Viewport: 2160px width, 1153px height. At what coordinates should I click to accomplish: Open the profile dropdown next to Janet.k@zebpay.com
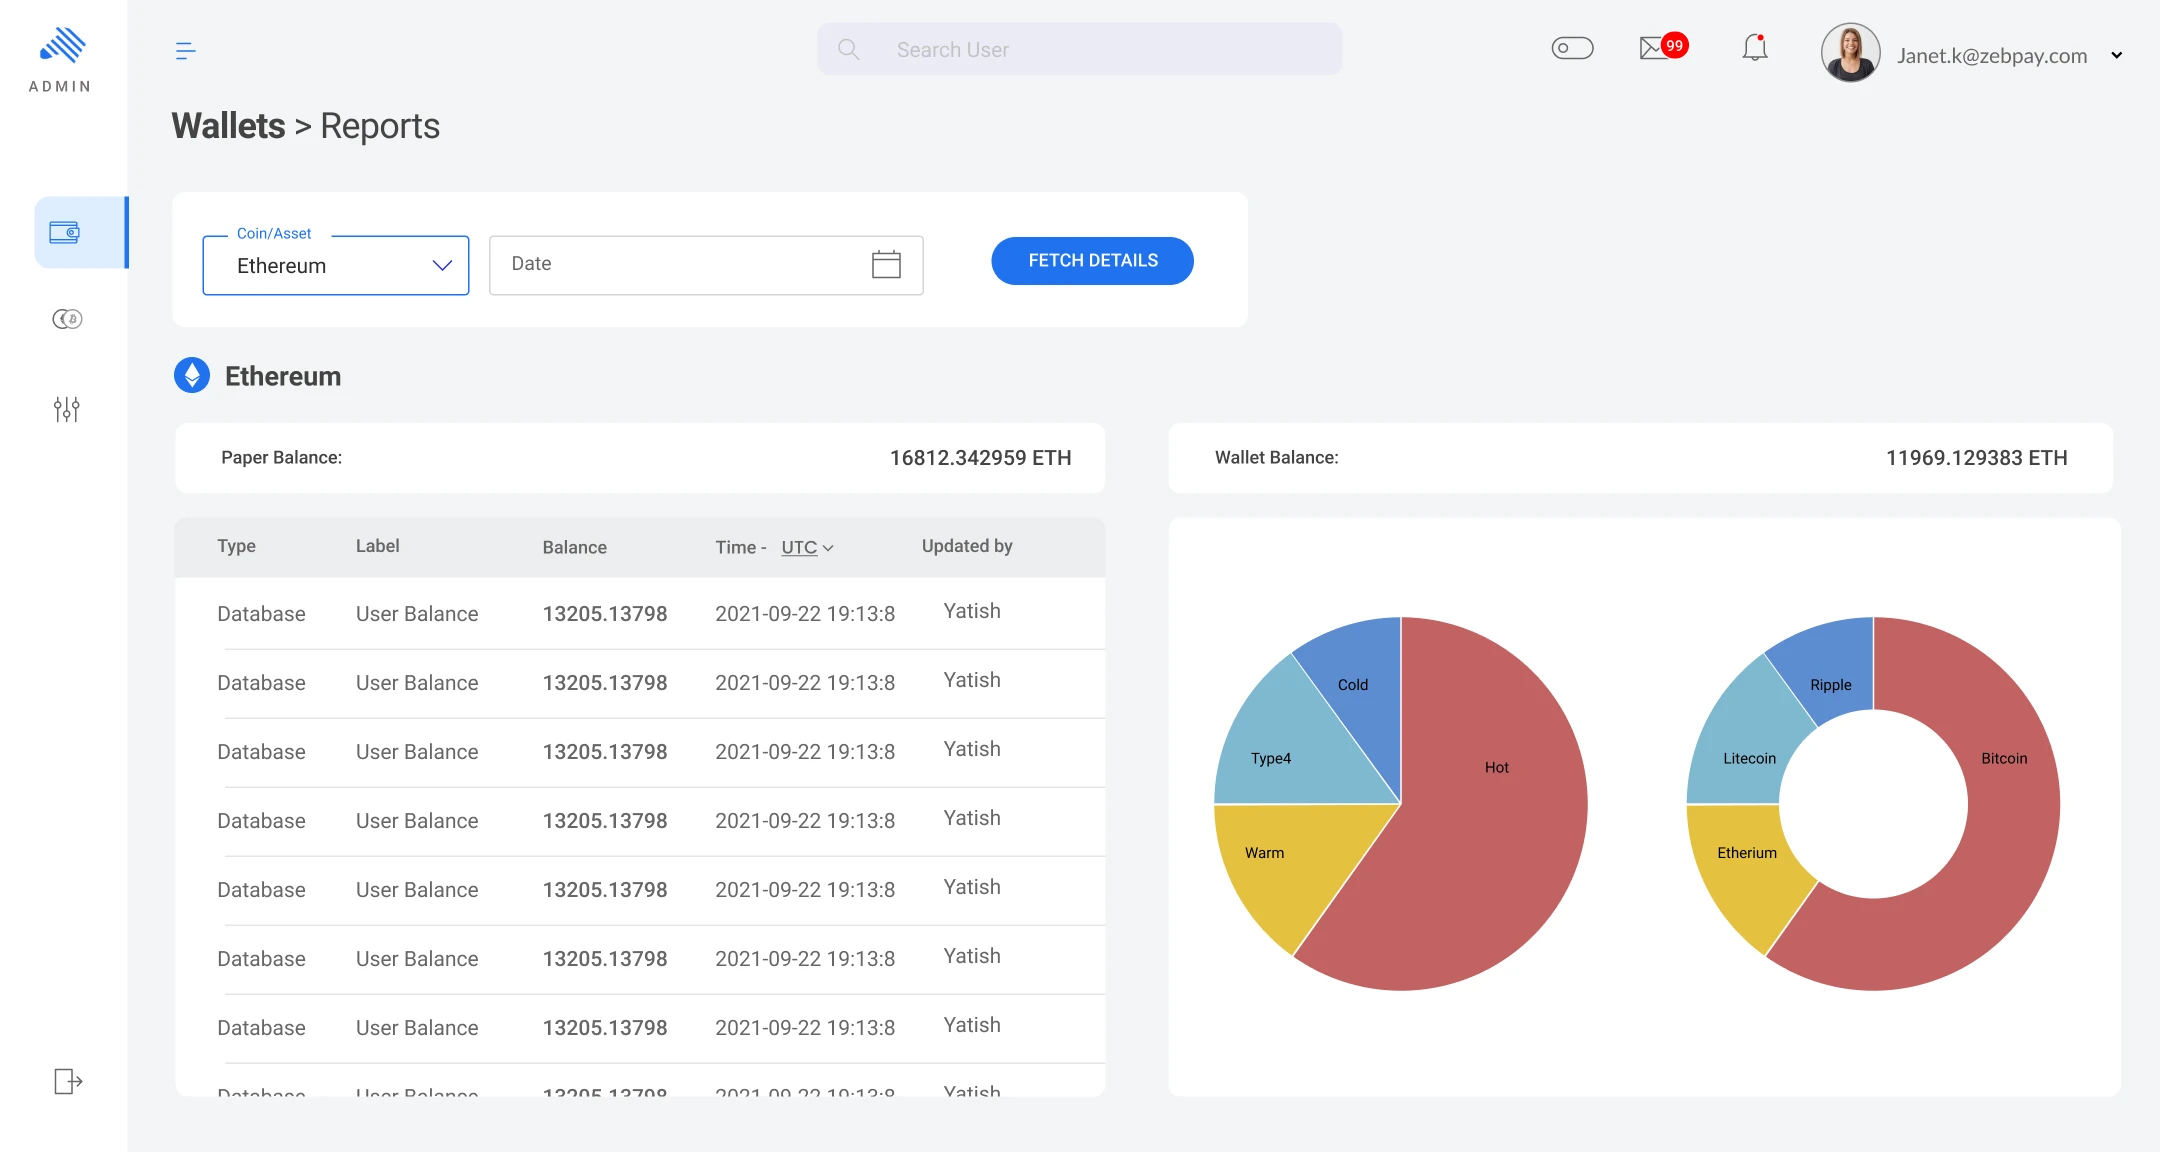point(2116,55)
